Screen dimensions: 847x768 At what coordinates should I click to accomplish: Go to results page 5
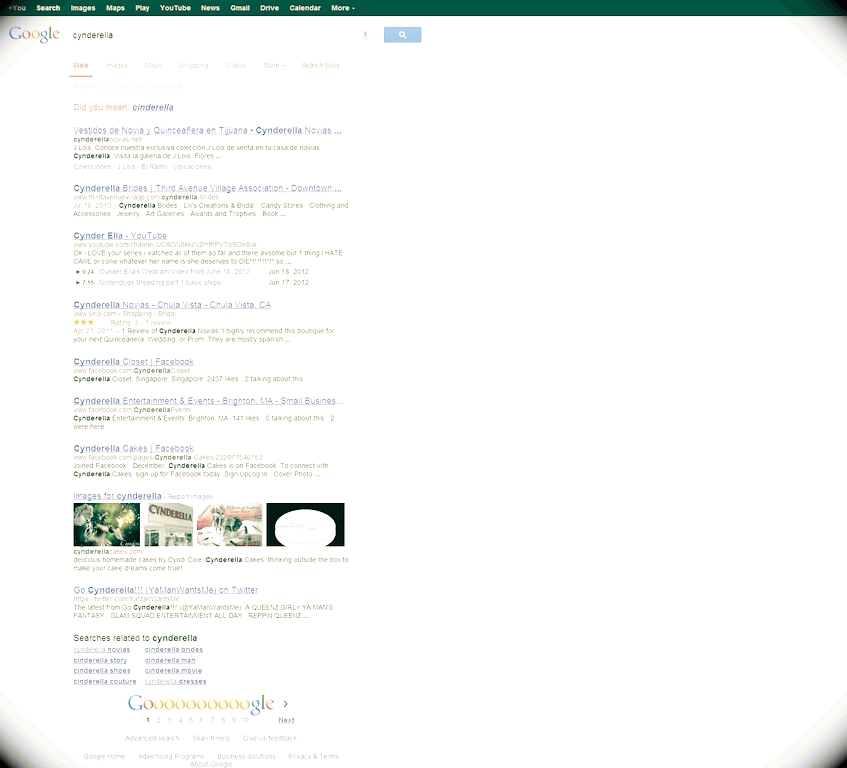[x=191, y=720]
